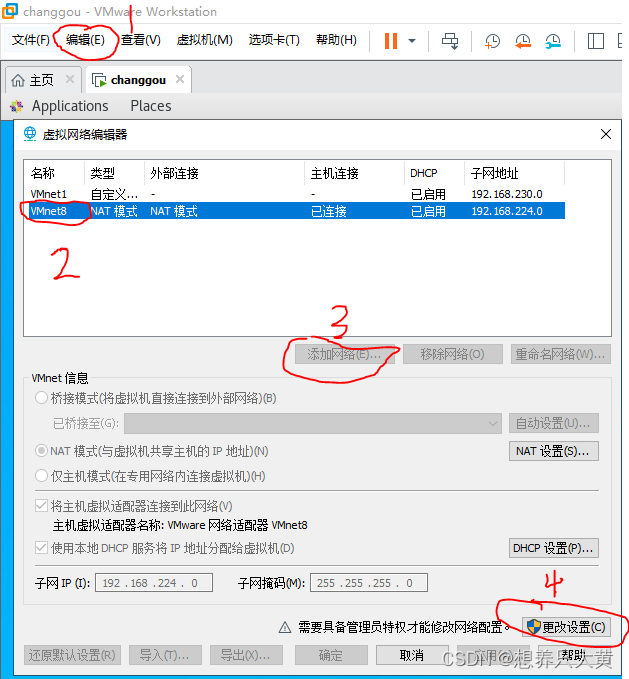Close the changgou tab
Screen dimensions: 629x679
click(x=180, y=79)
